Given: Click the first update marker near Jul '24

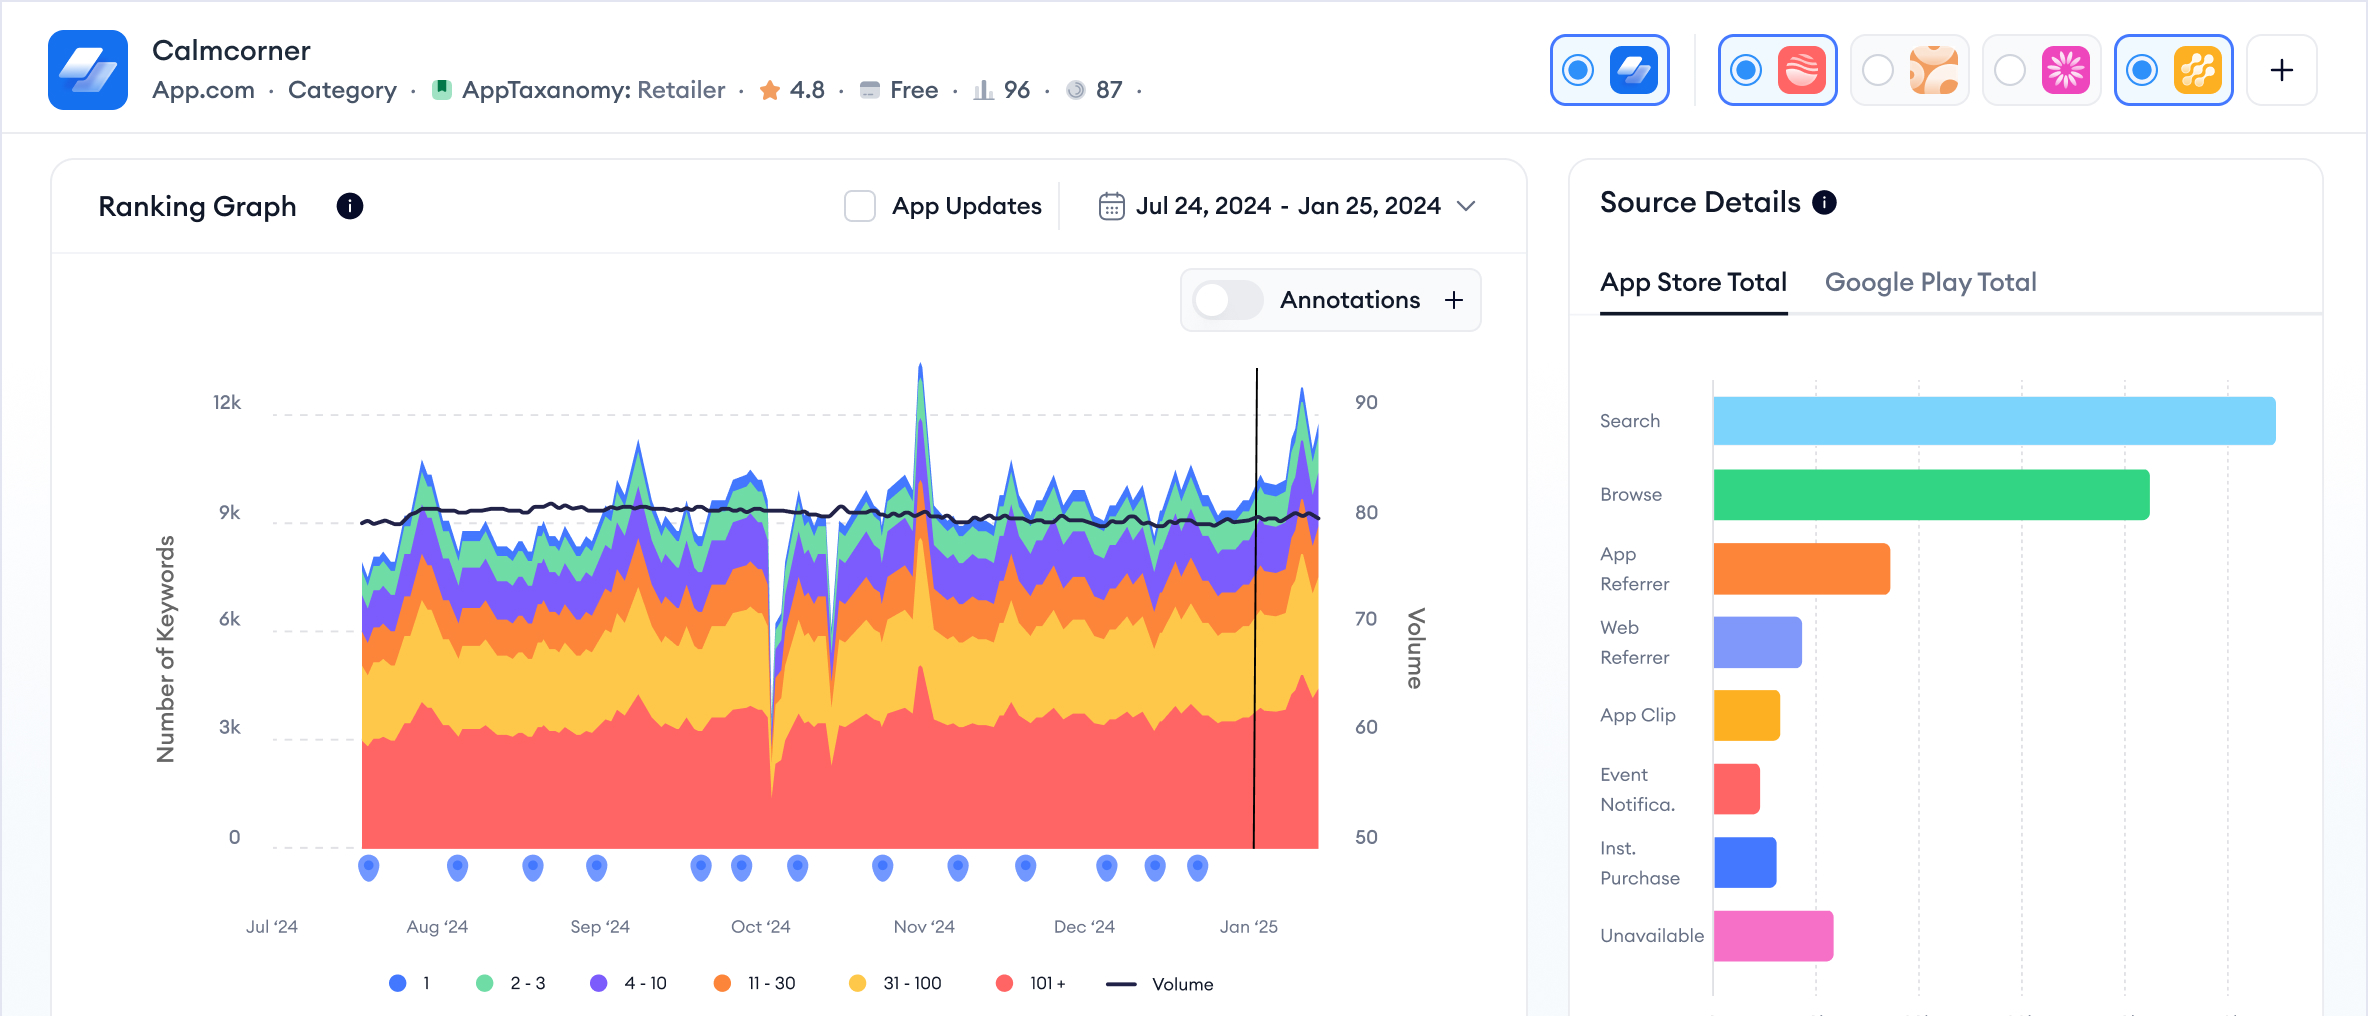Looking at the screenshot, I should [369, 867].
